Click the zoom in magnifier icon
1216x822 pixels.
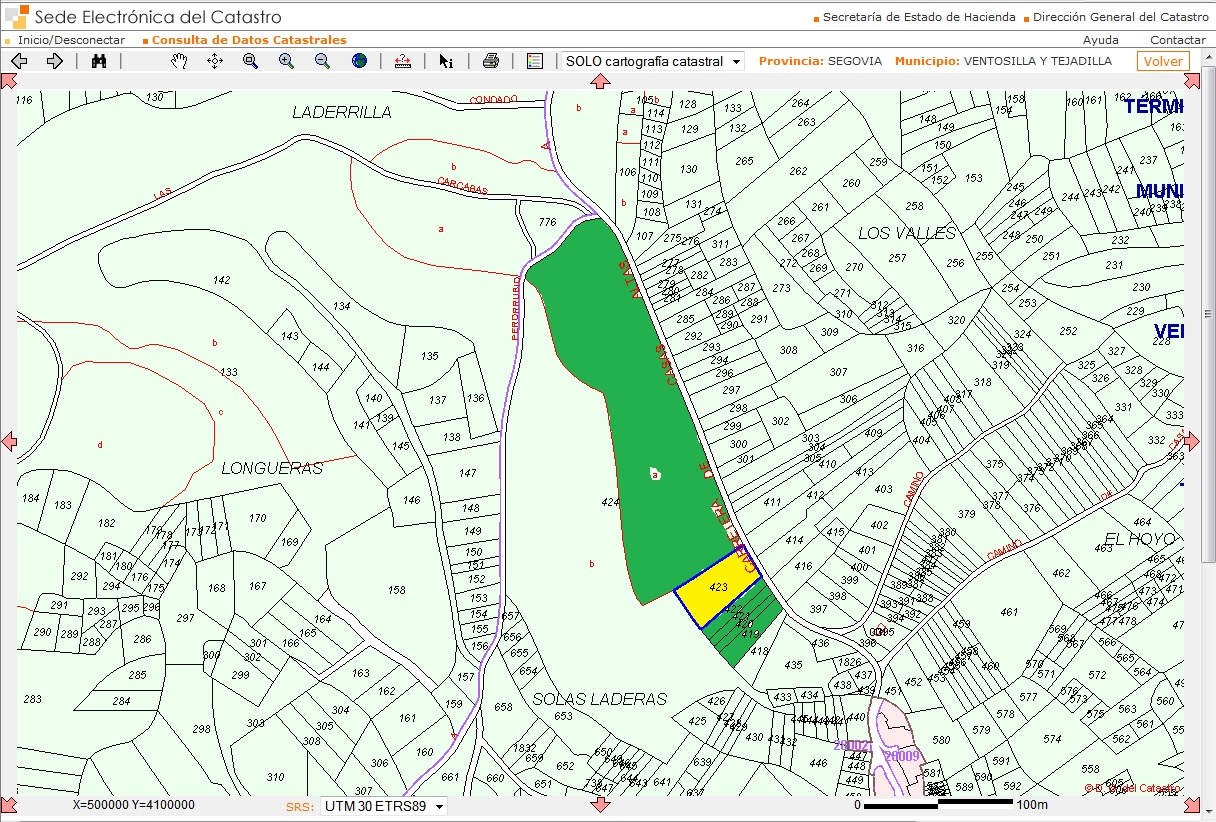pyautogui.click(x=286, y=61)
